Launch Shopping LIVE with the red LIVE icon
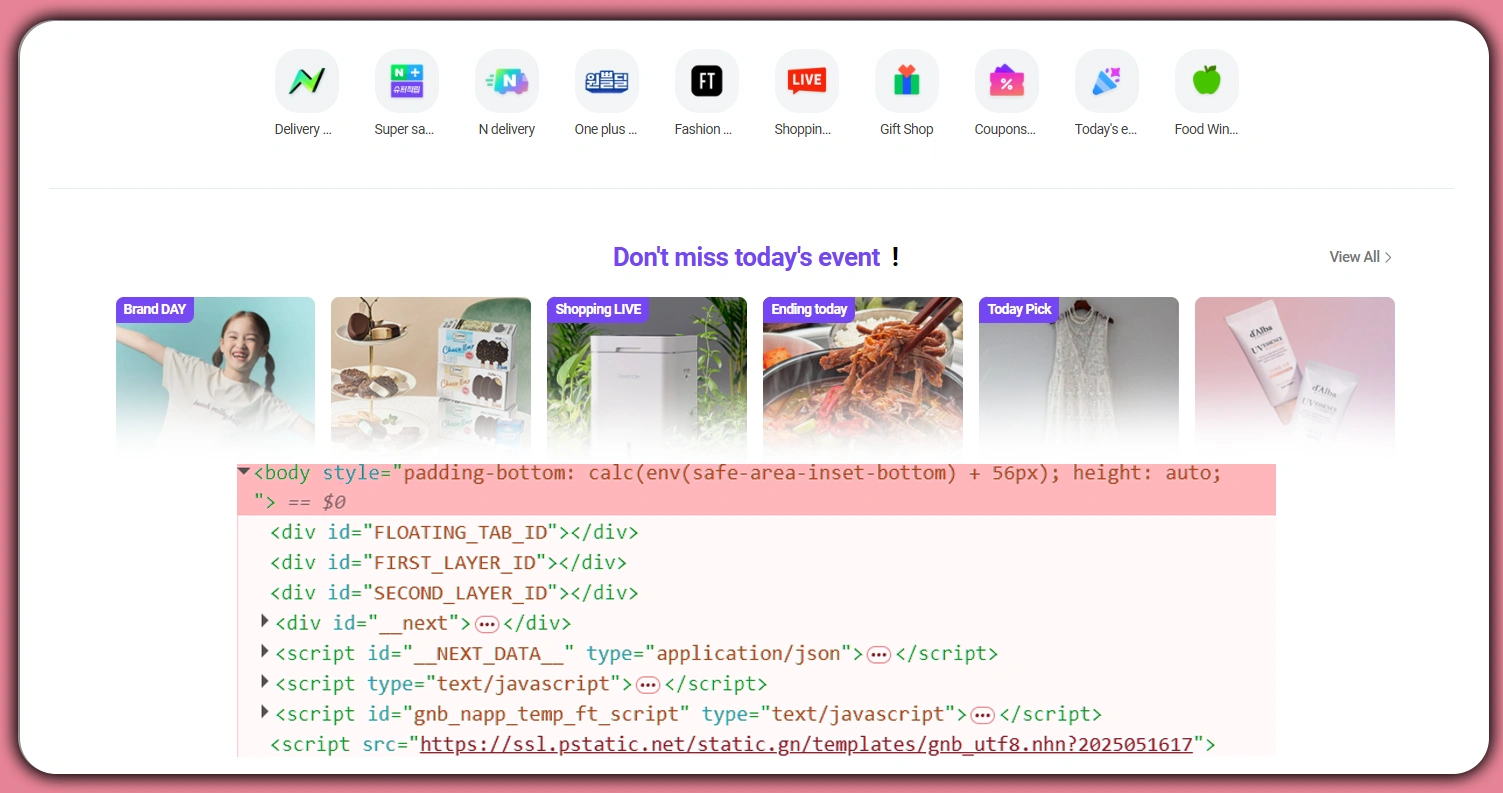Viewport: 1503px width, 793px height. click(806, 80)
